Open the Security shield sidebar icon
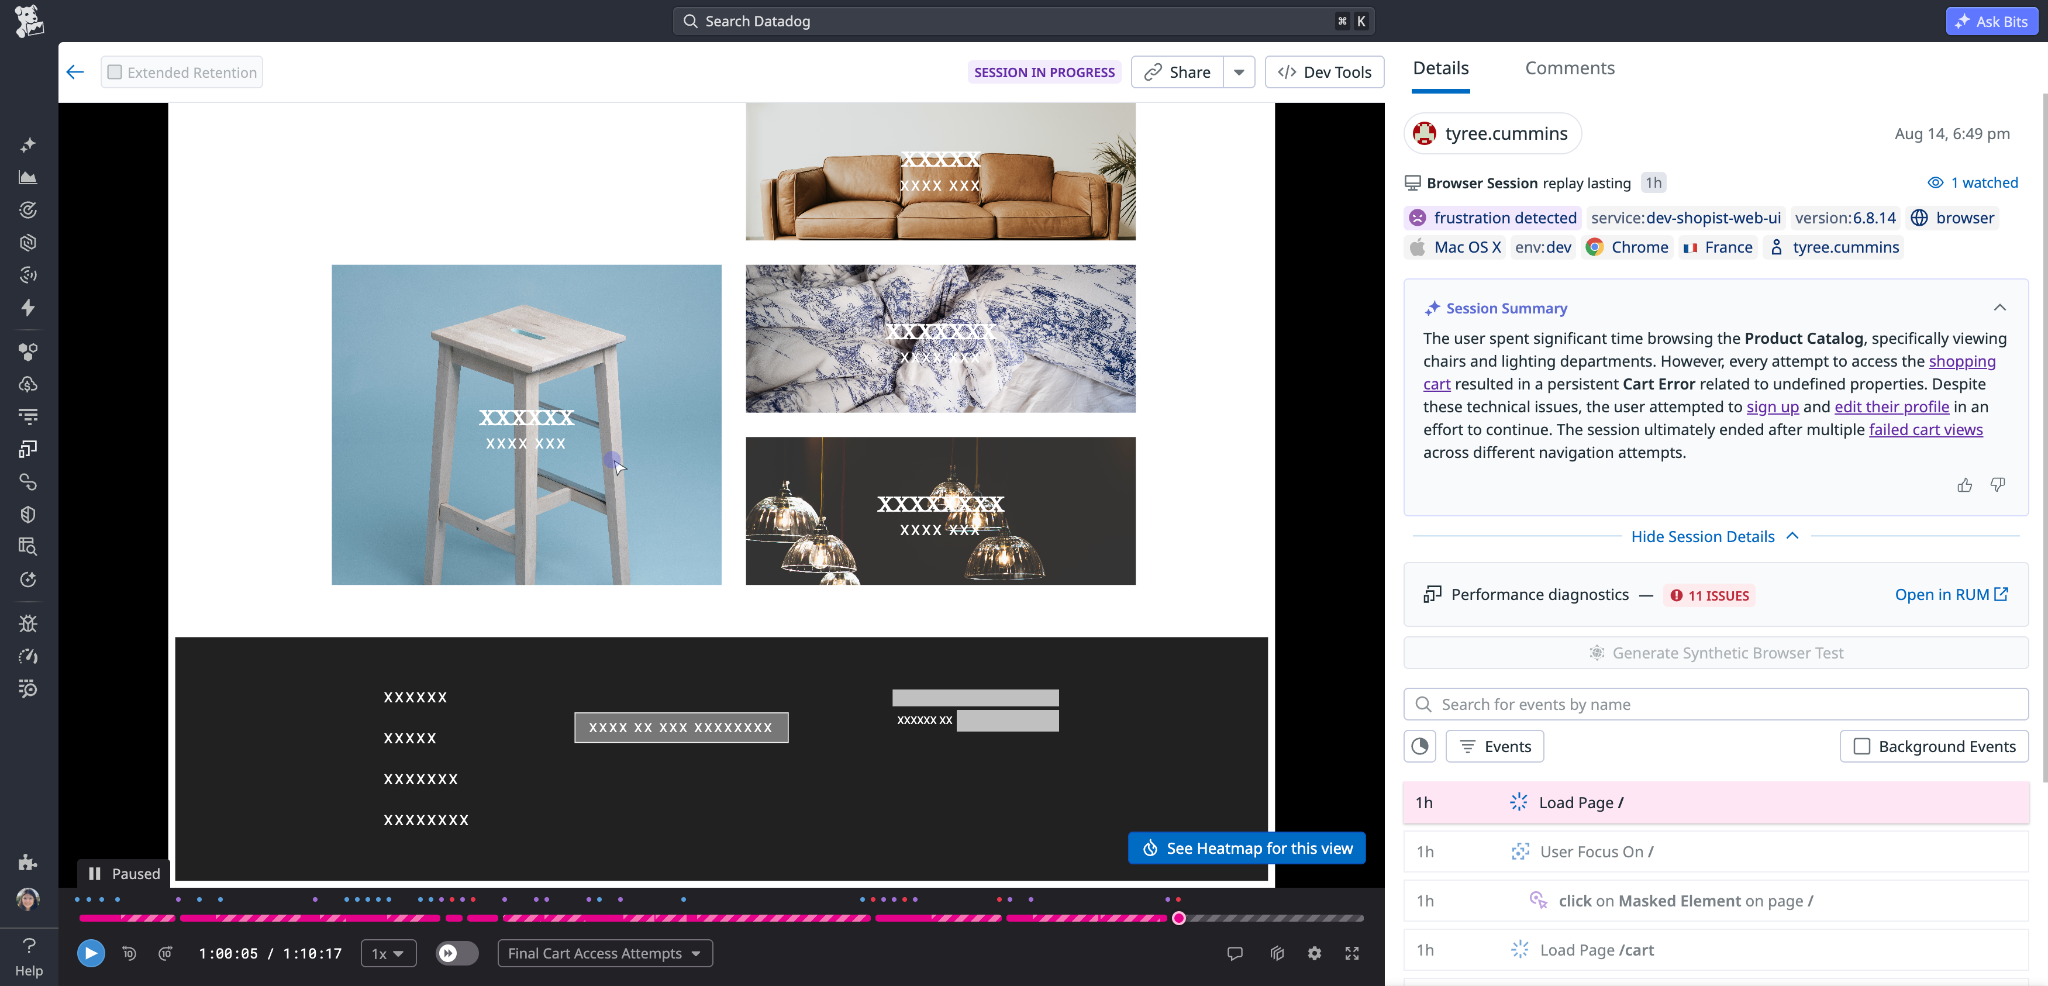The width and height of the screenshot is (2048, 986). (28, 514)
